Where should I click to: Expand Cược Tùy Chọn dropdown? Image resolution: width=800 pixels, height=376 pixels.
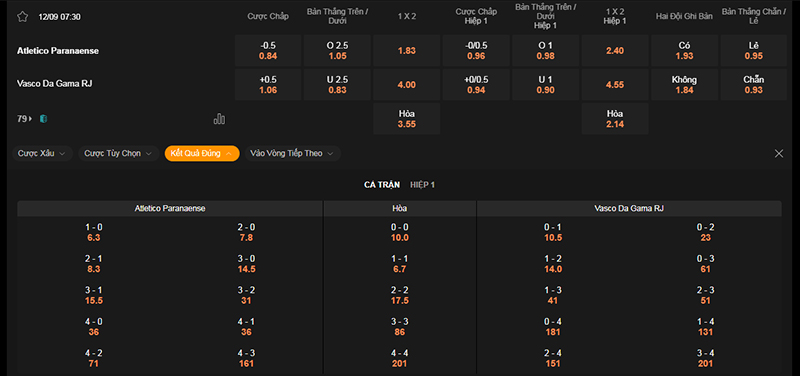point(118,154)
